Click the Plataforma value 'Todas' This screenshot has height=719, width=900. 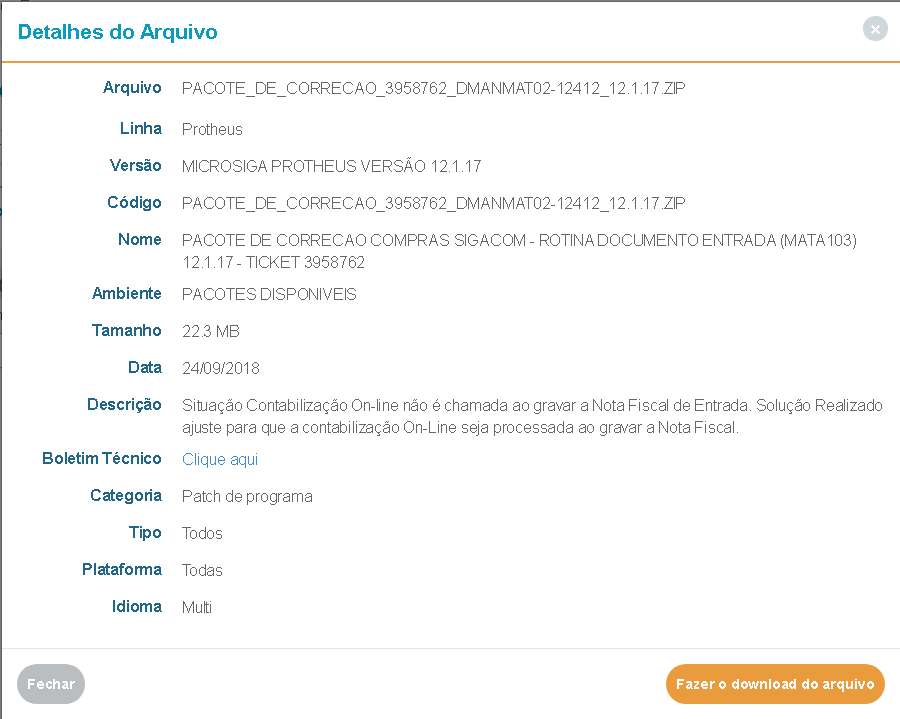point(202,570)
